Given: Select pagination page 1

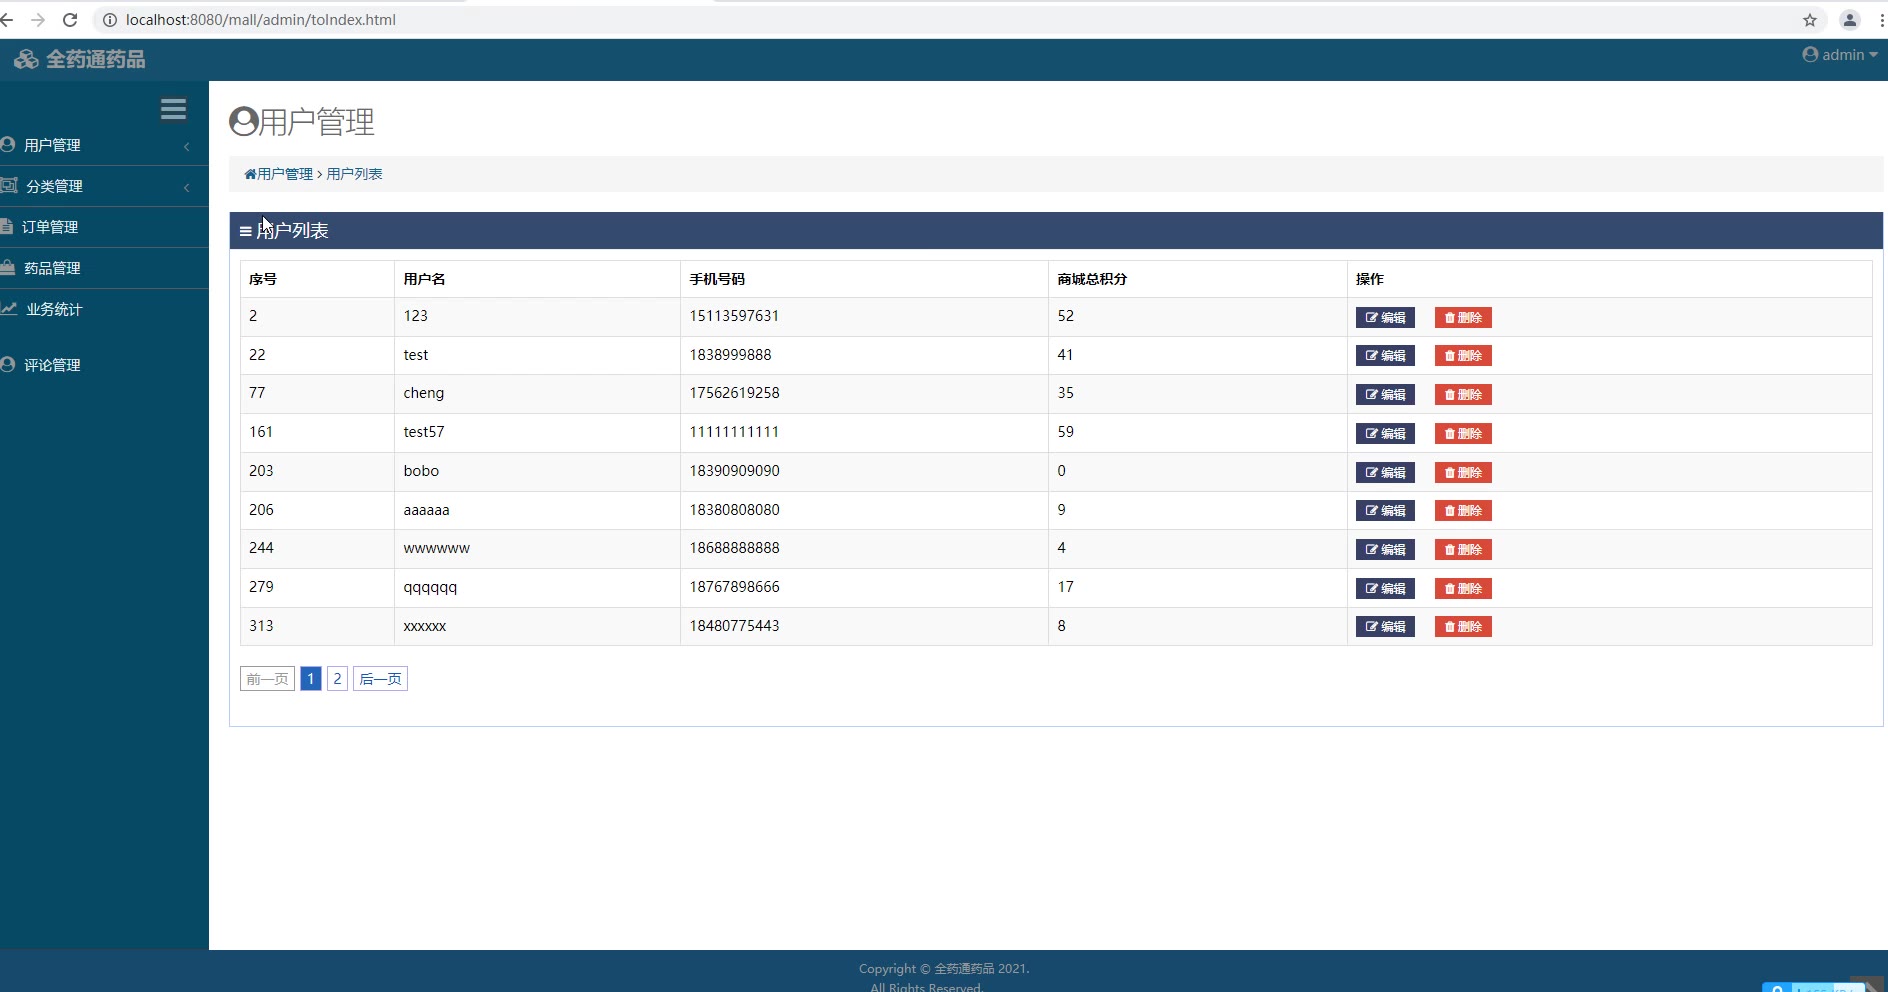Looking at the screenshot, I should click(311, 679).
